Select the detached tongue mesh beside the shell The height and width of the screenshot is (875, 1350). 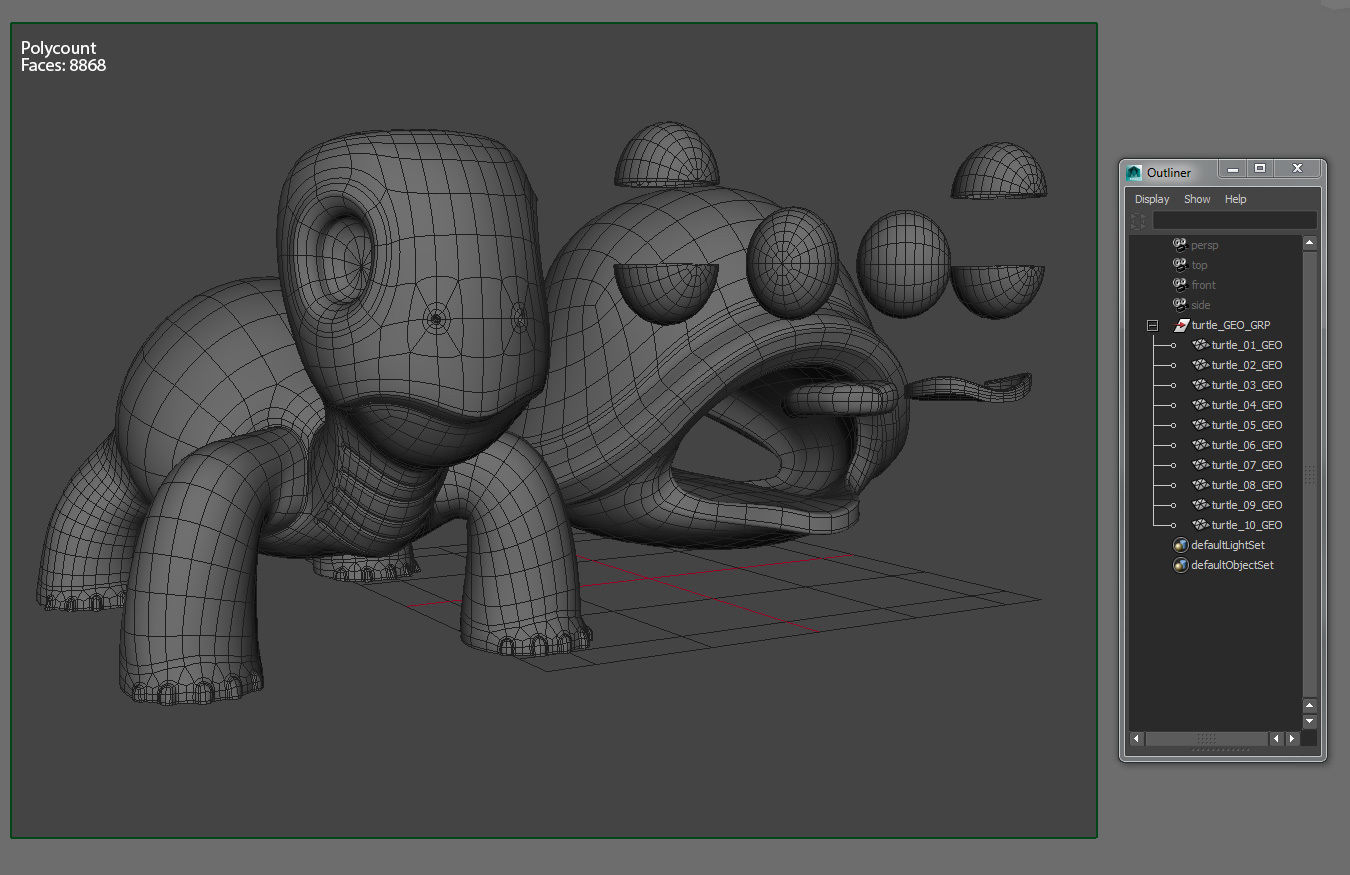[968, 387]
